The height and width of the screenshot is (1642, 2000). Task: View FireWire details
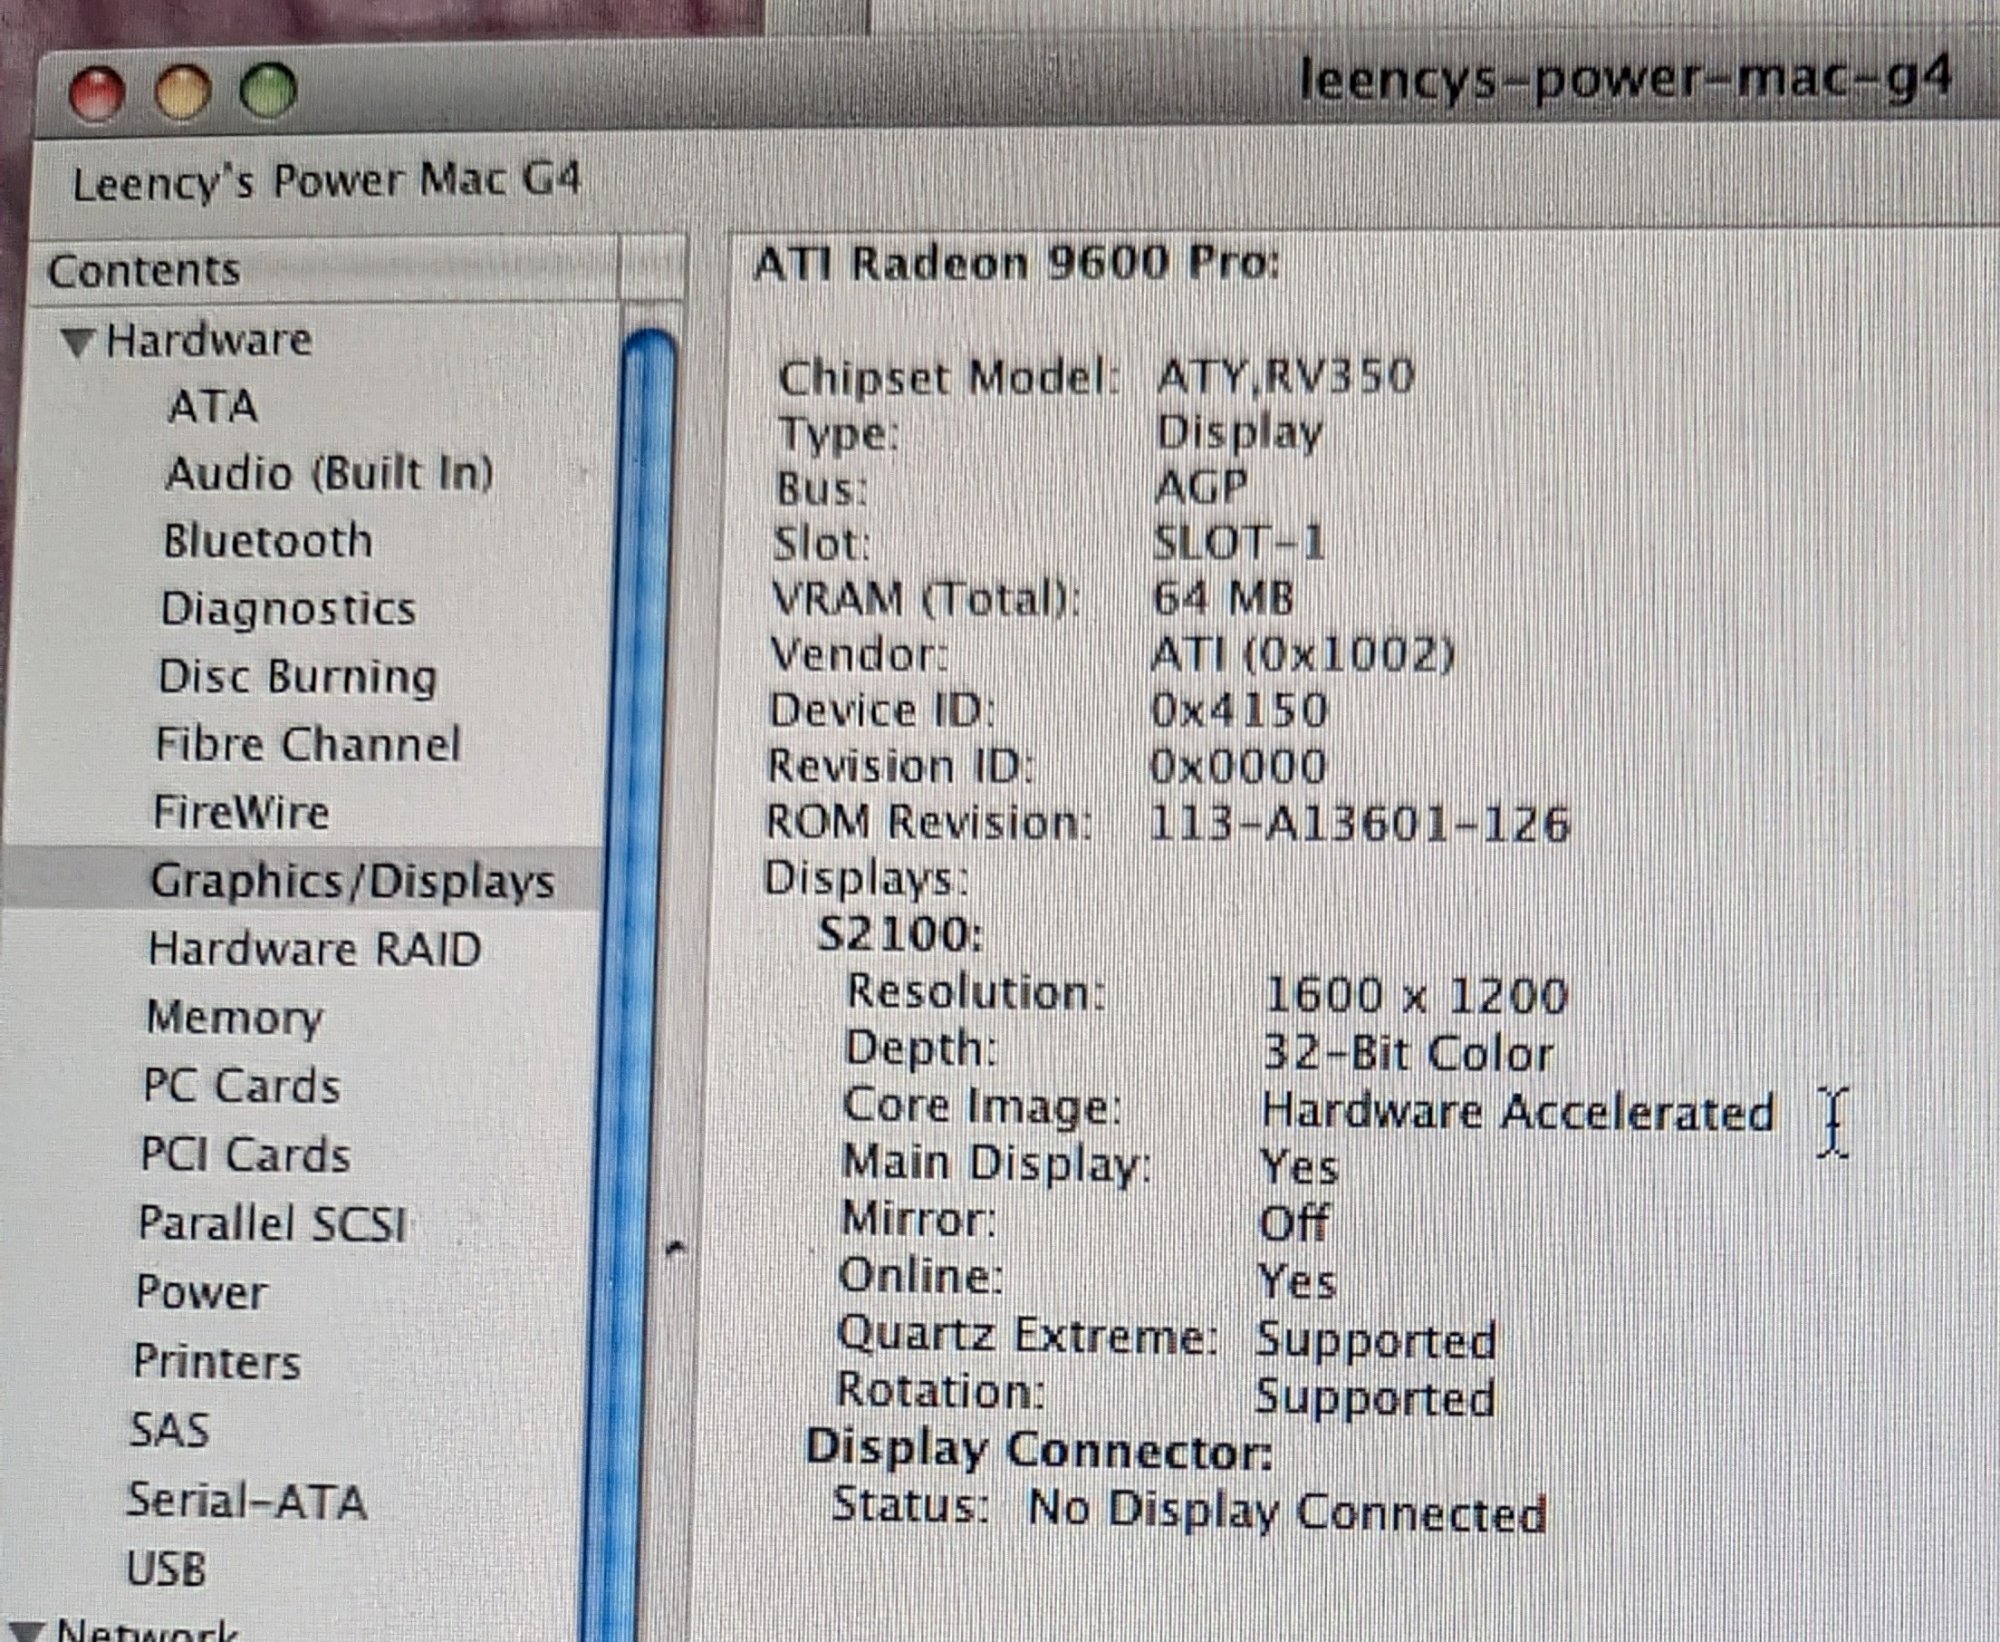click(241, 812)
